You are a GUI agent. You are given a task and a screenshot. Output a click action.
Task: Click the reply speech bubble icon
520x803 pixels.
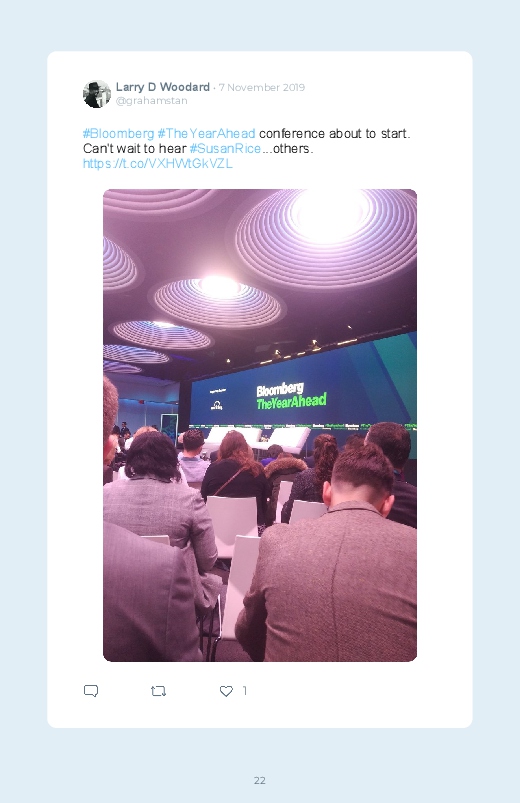pos(91,691)
